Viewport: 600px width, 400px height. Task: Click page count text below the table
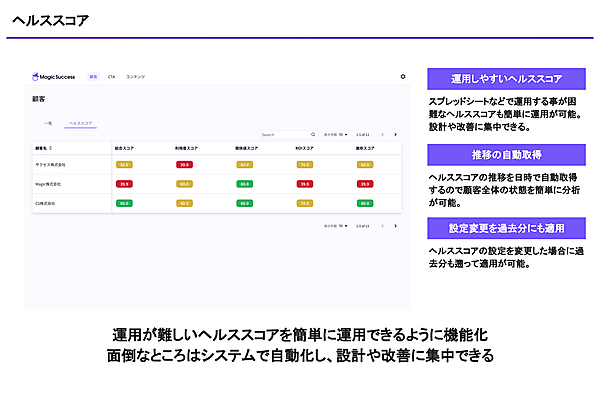[x=362, y=226]
